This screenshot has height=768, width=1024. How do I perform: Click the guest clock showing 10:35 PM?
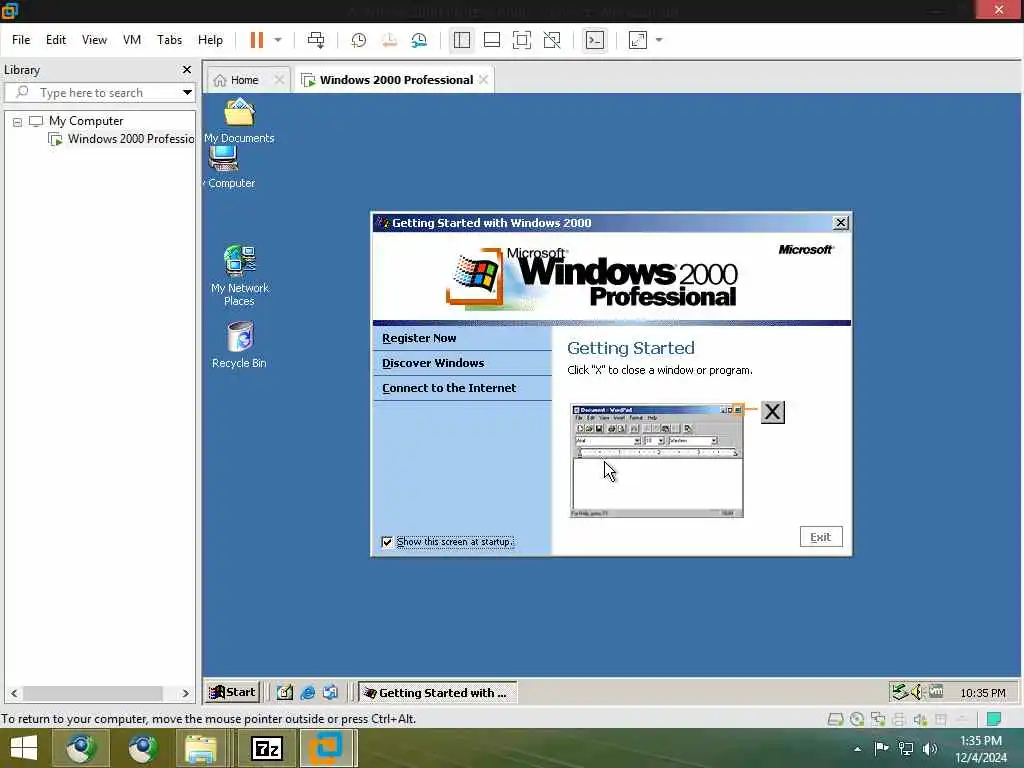click(983, 693)
